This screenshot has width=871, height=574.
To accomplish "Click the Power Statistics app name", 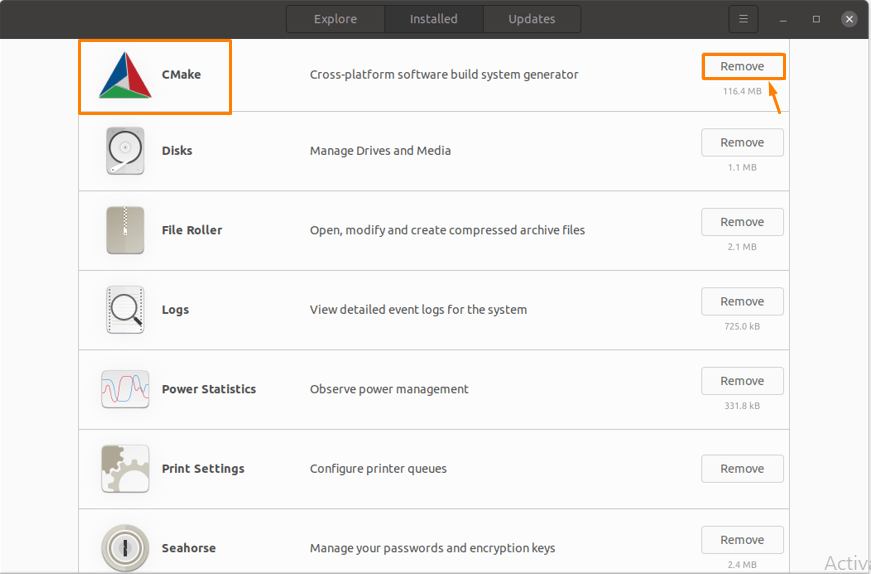I will (209, 389).
